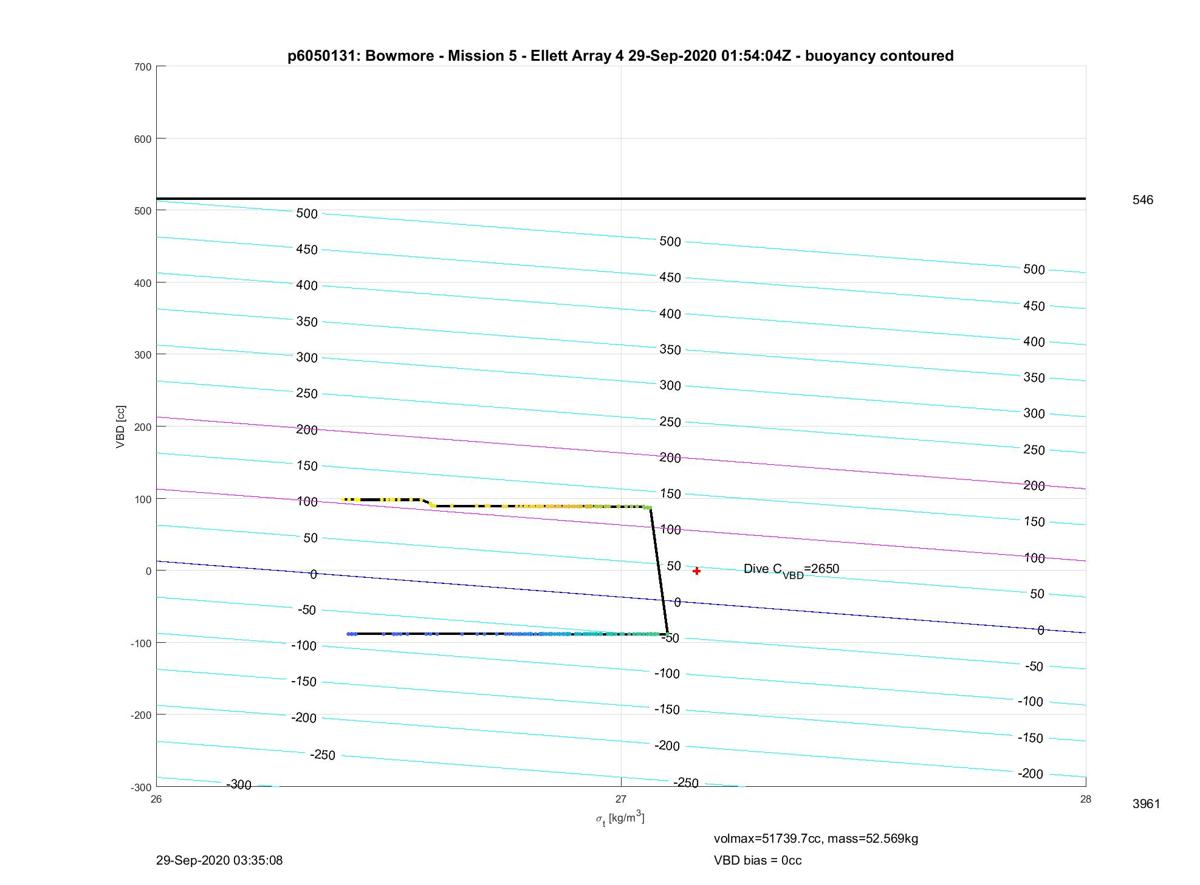This screenshot has width=1200, height=885.
Task: Click the '-300' contour label inside the plot
Action: [x=238, y=785]
